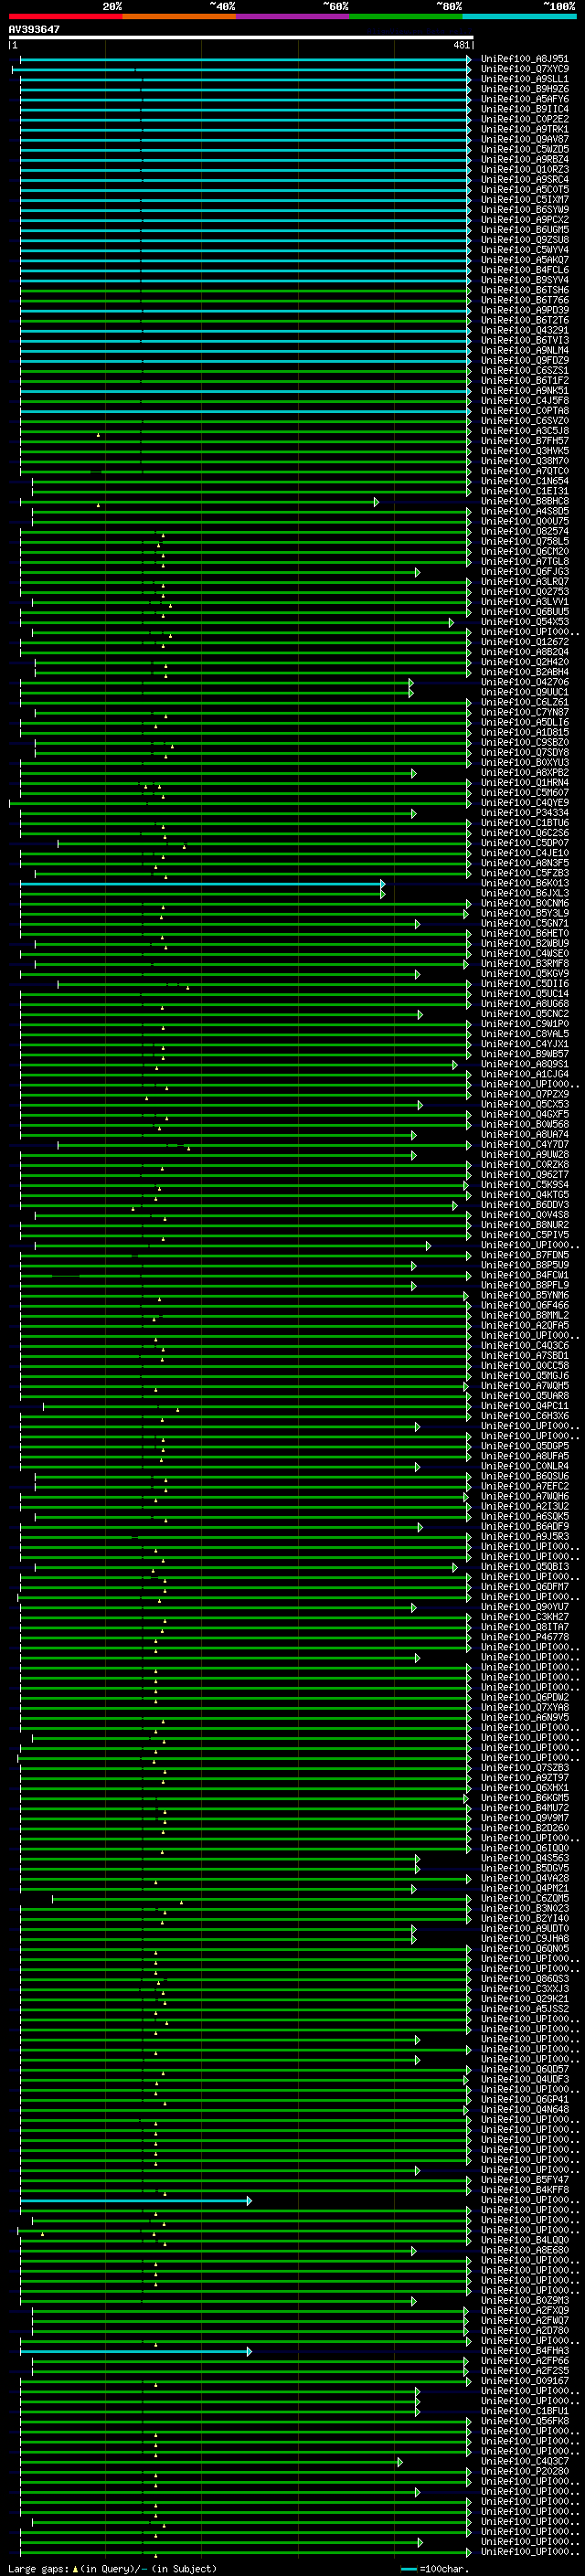Select the UniRef100_O42706 entry
The image size is (585, 2576).
[525, 682]
